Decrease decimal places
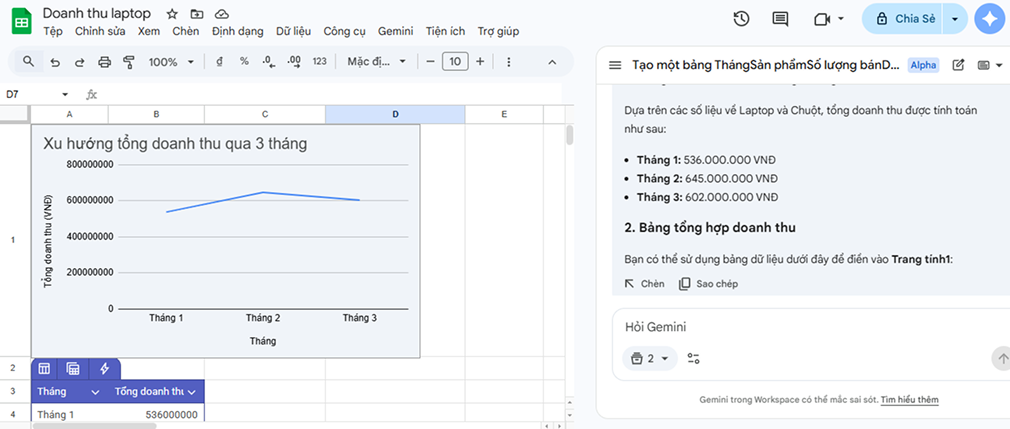This screenshot has height=429, width=1010. (x=269, y=62)
